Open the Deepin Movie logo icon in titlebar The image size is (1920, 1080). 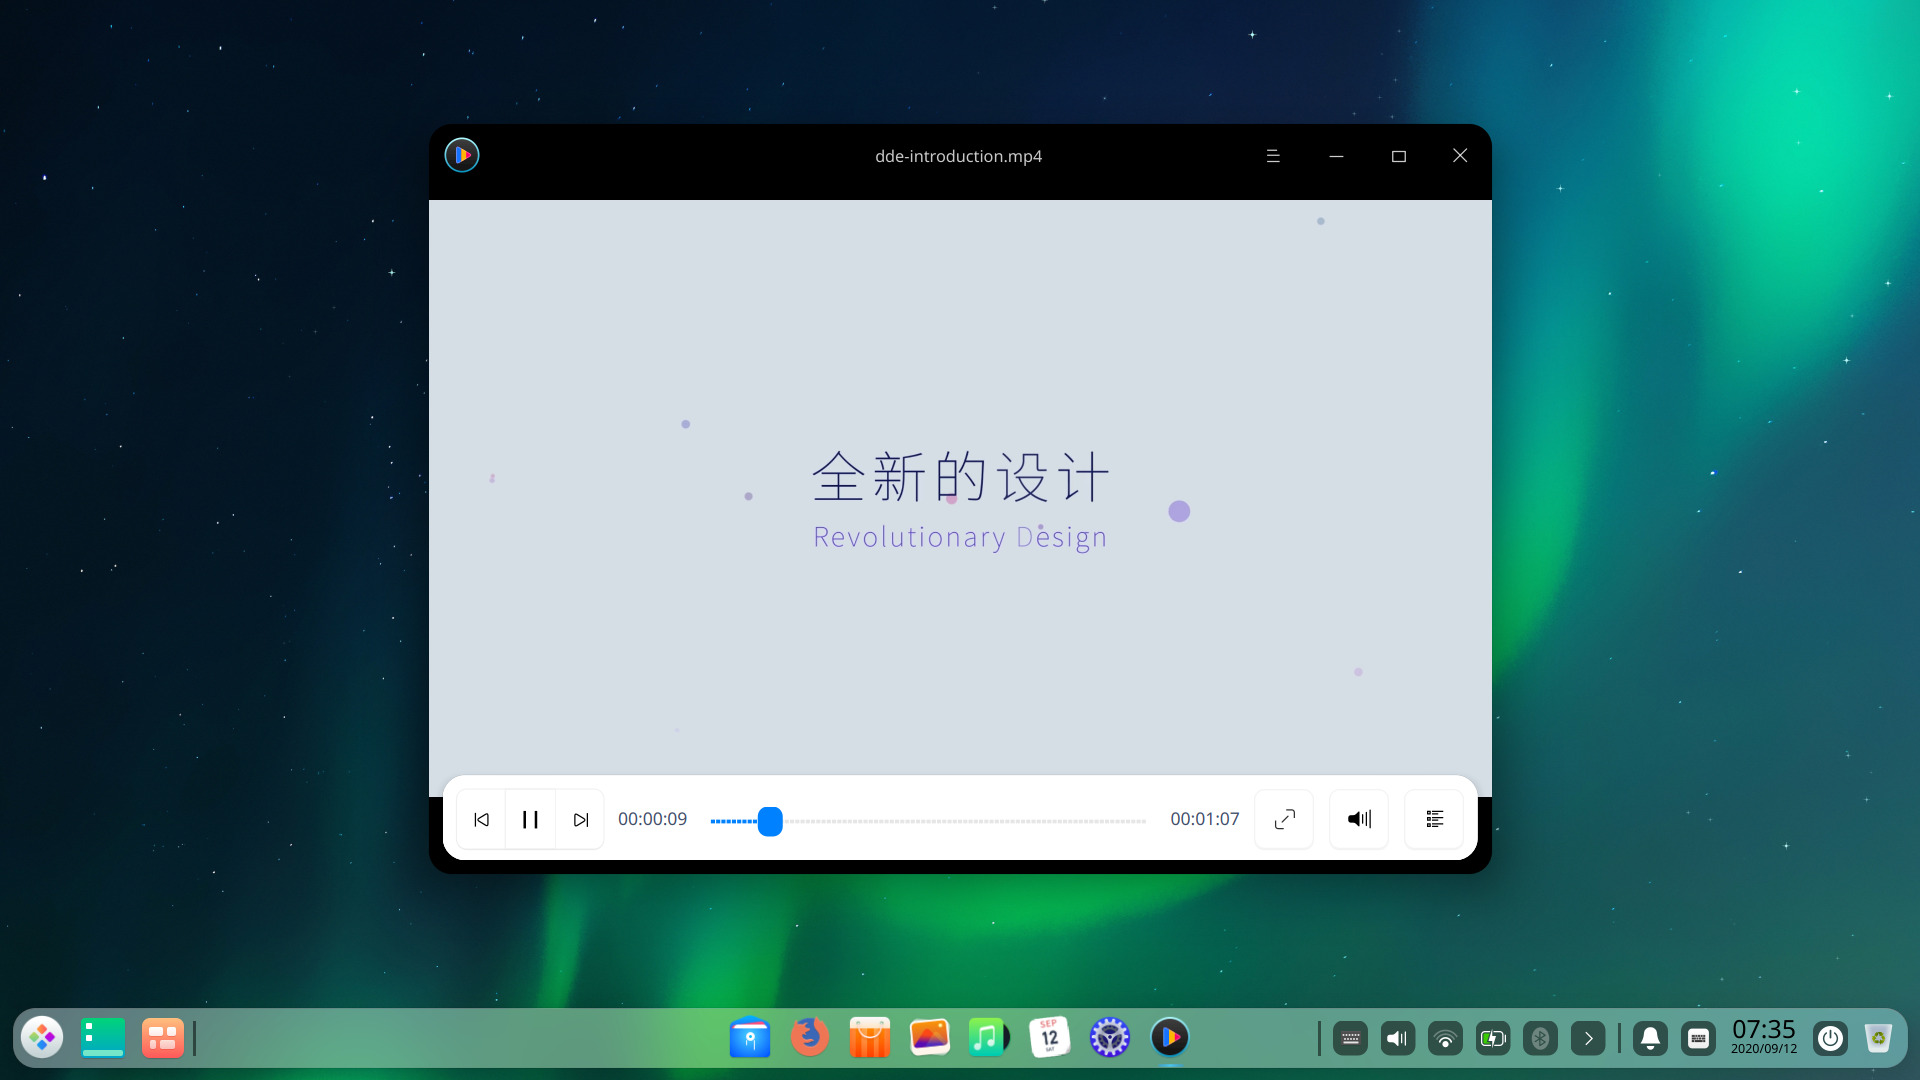tap(461, 155)
